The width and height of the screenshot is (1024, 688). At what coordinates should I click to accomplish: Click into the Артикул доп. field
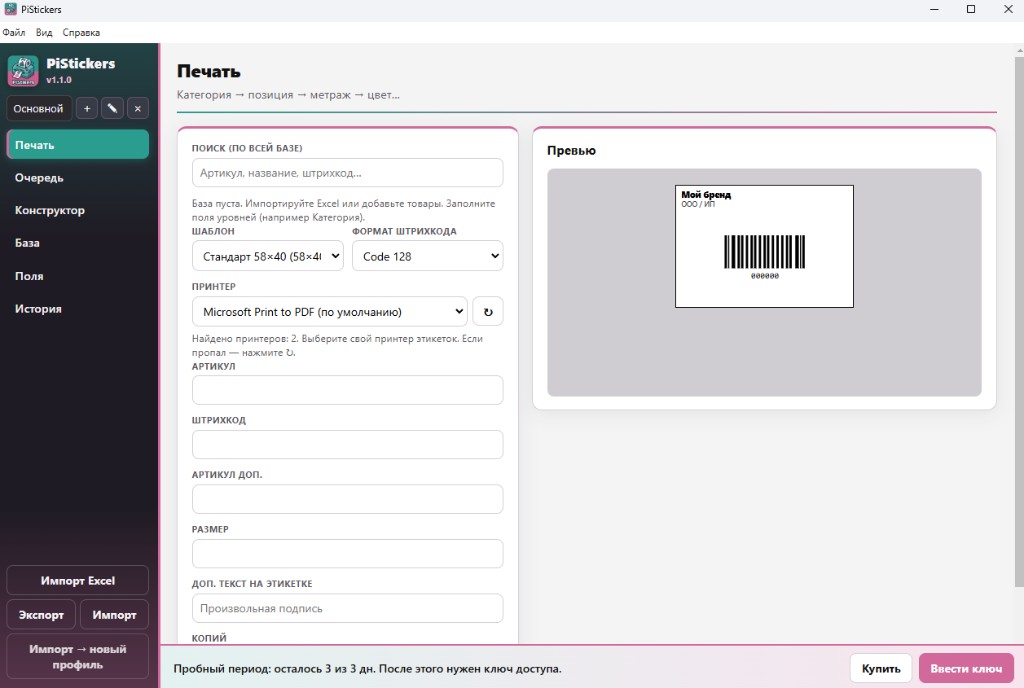tap(347, 499)
